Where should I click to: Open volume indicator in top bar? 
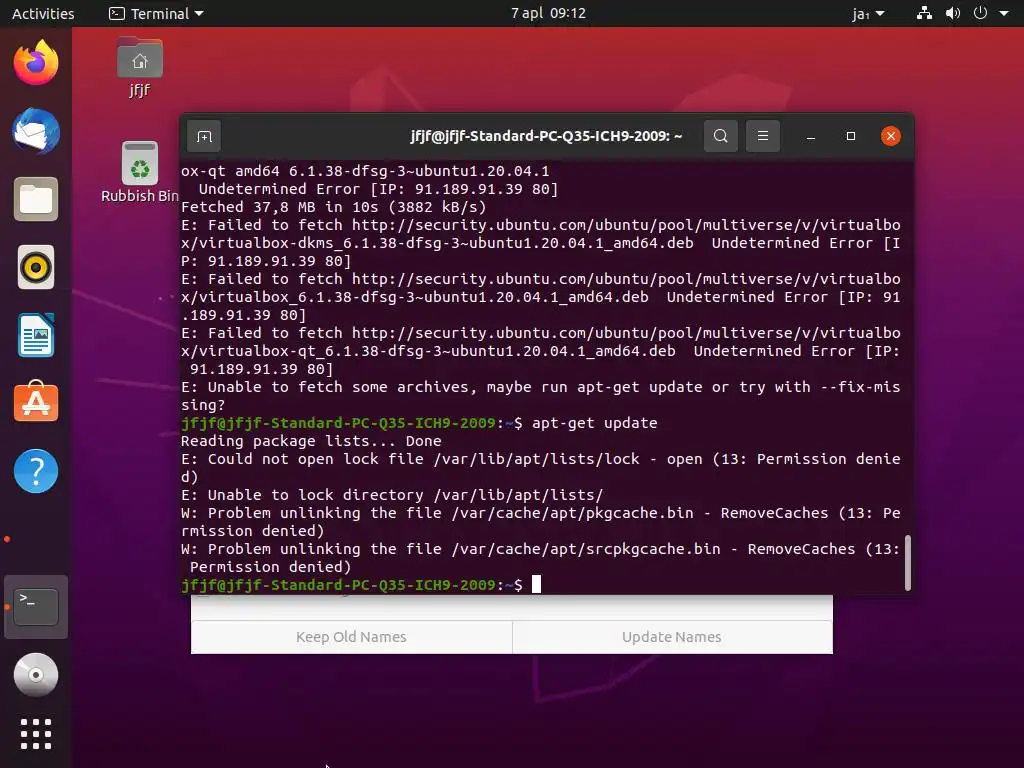tap(953, 13)
